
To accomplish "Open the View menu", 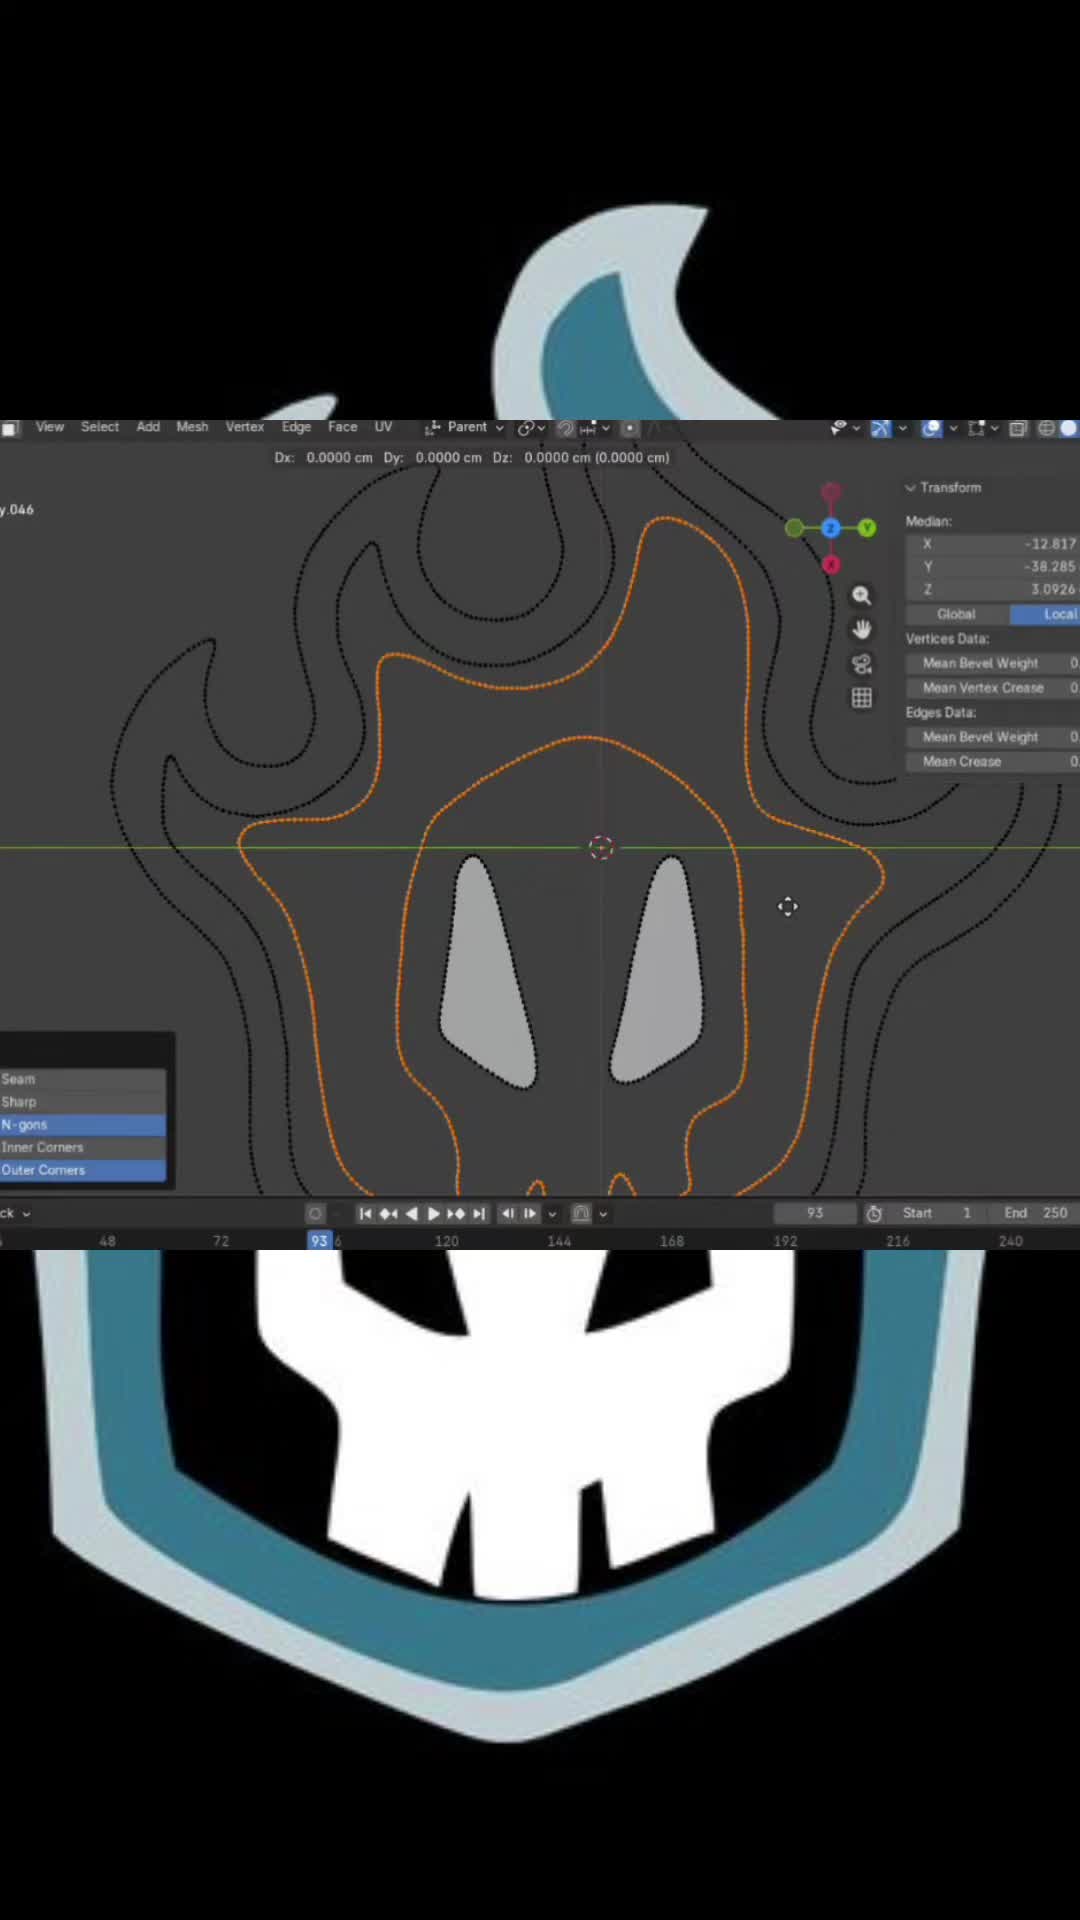I will tap(50, 427).
